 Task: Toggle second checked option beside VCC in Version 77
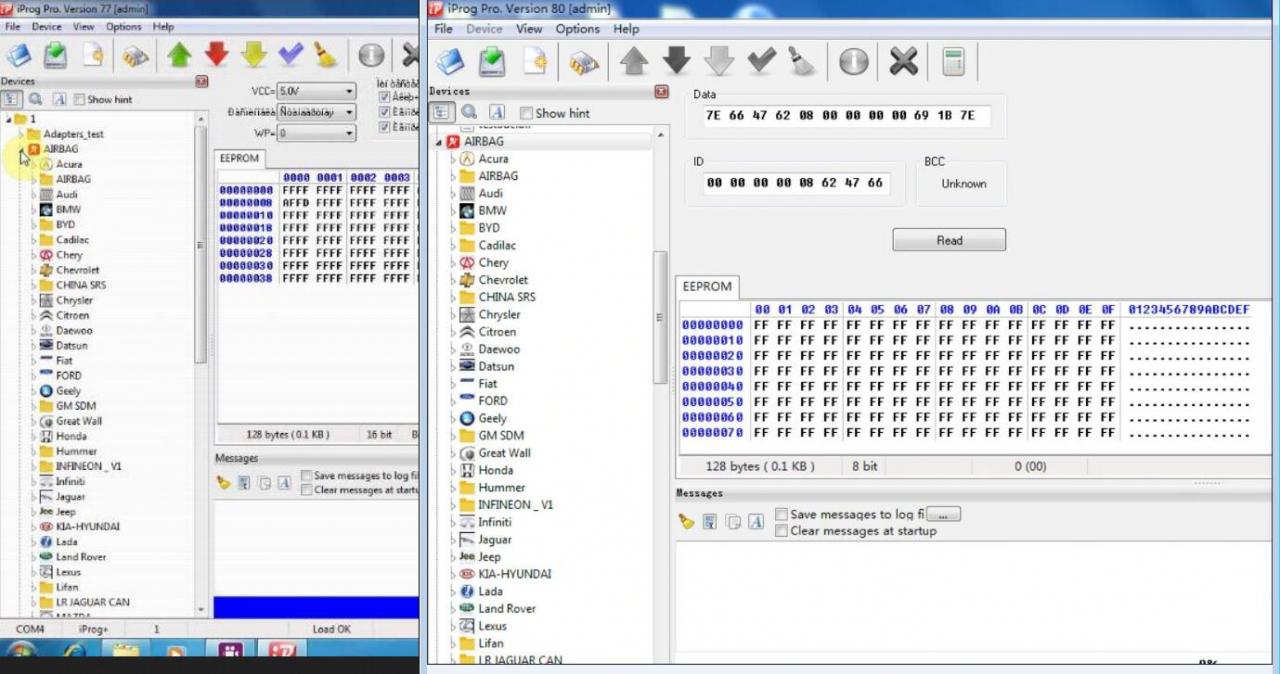(384, 112)
